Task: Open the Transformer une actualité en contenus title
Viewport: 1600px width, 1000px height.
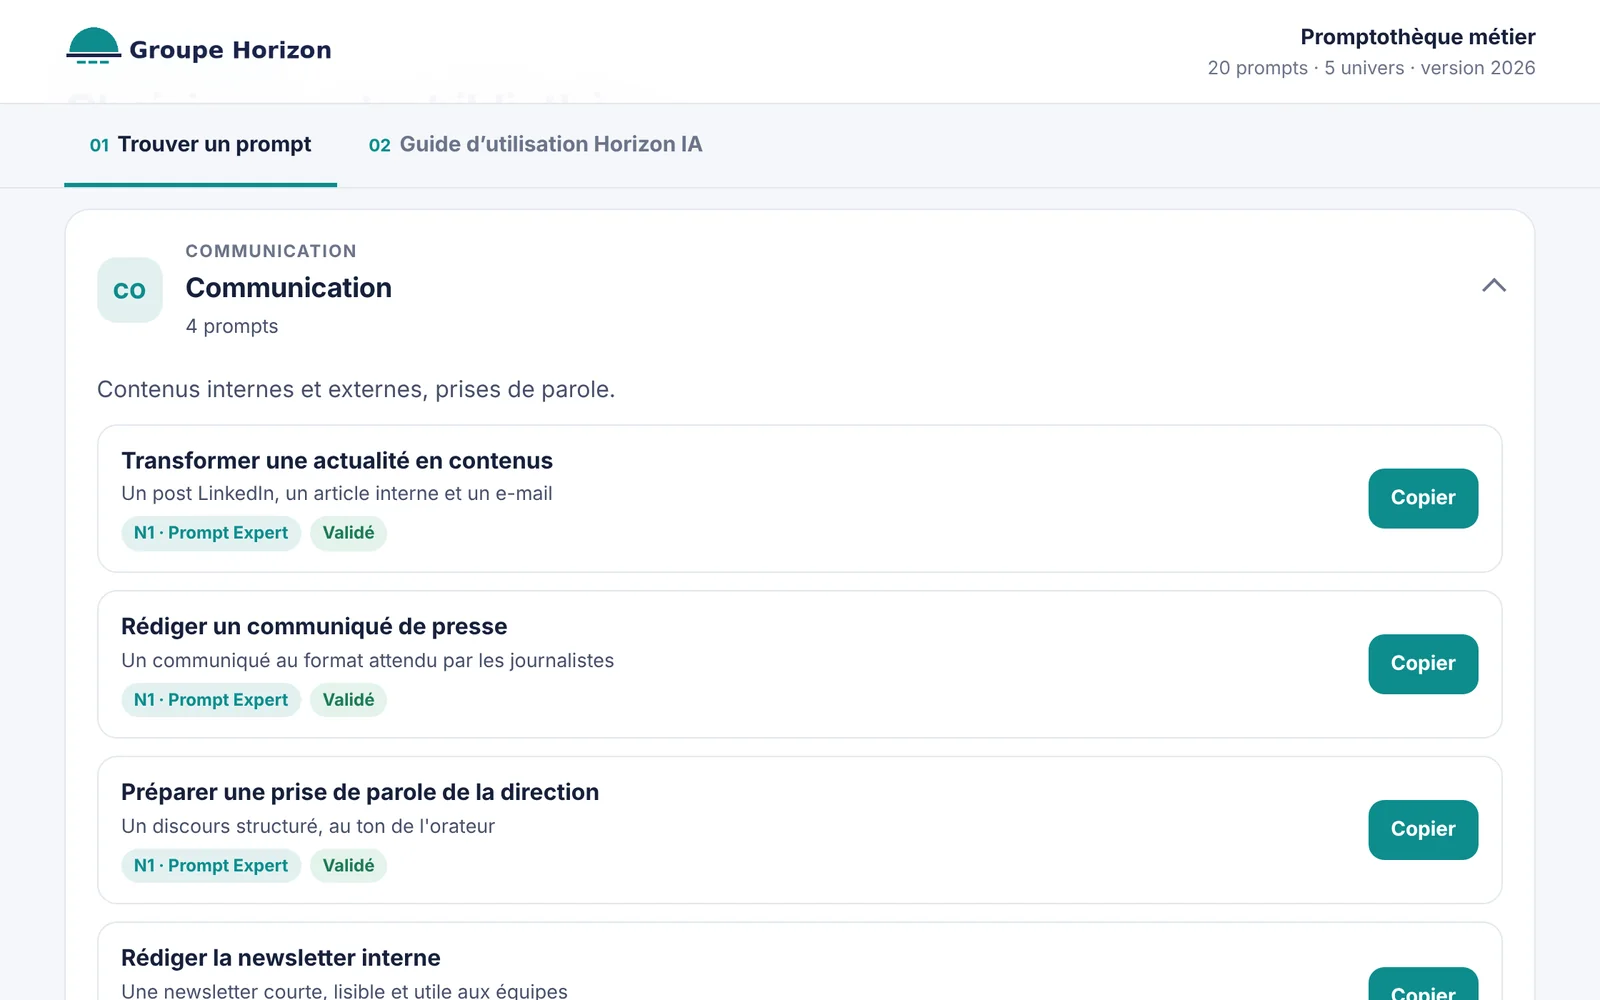Action: 337,461
